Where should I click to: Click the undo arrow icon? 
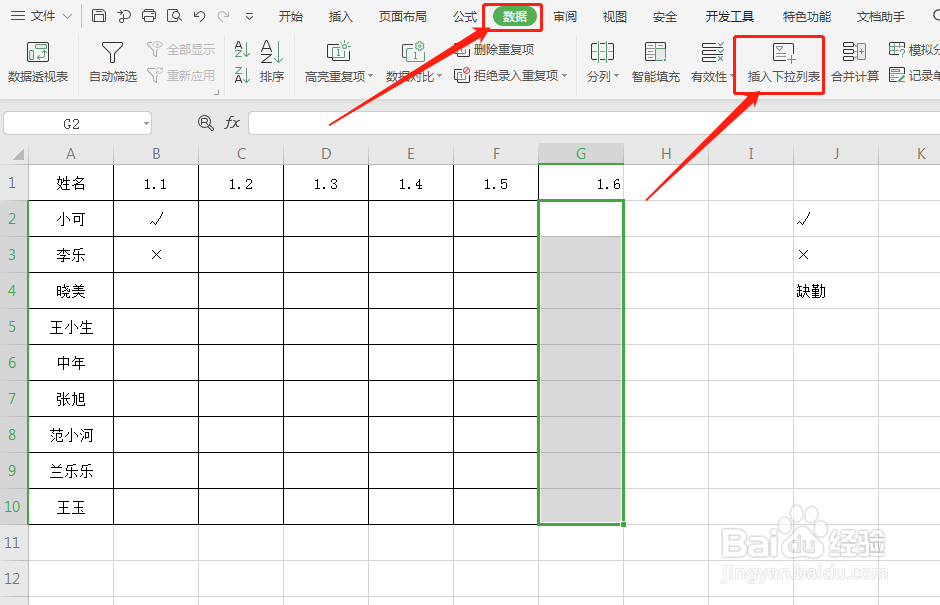(x=199, y=16)
